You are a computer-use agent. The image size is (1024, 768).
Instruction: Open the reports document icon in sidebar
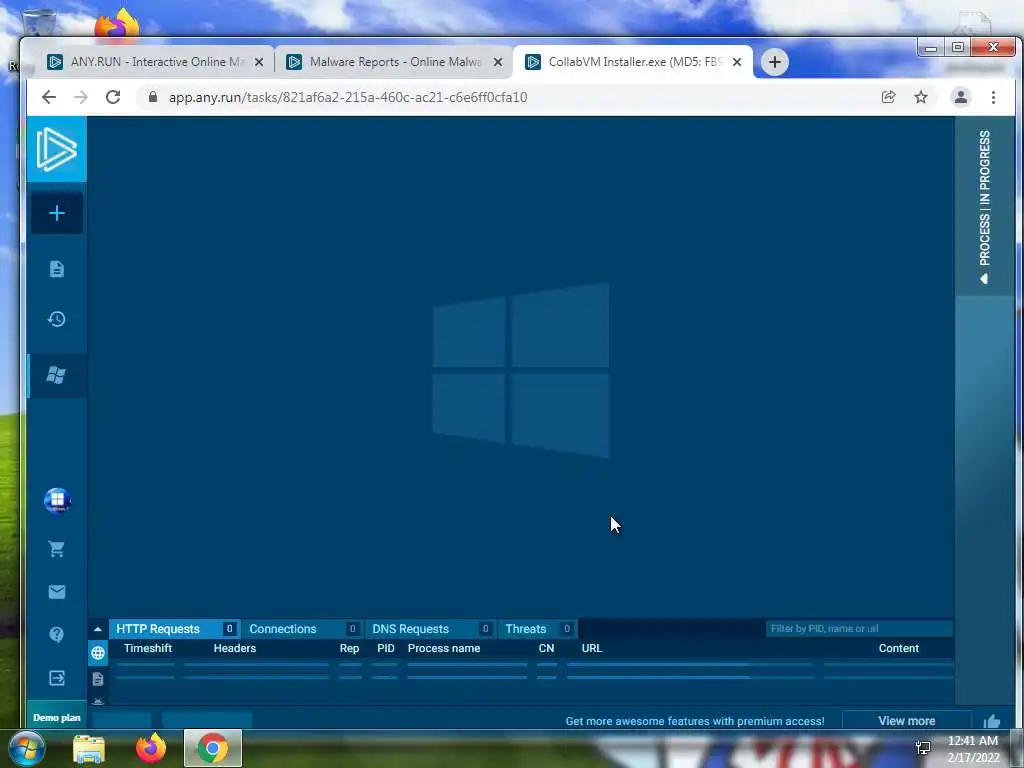[57, 268]
